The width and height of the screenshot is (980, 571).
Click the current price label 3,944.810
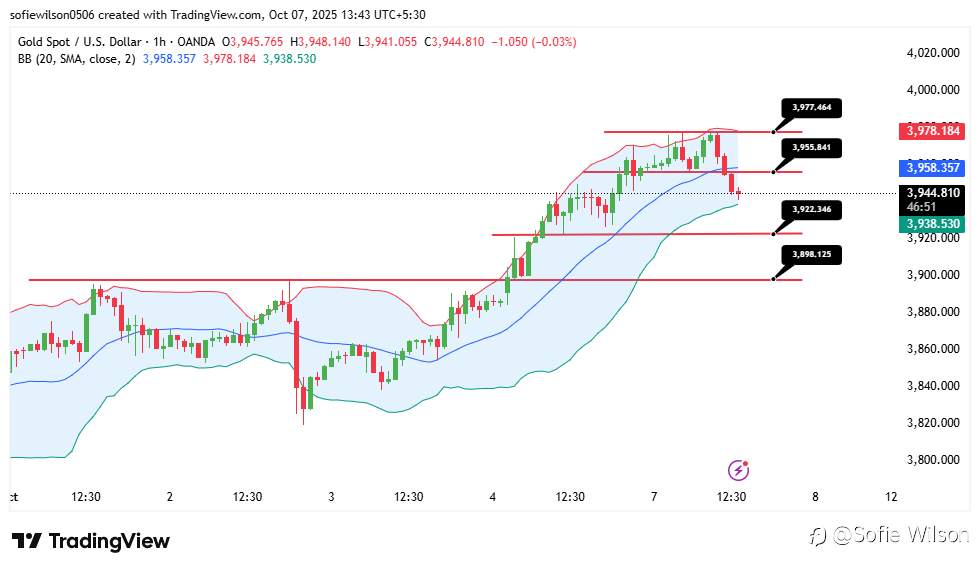[x=933, y=192]
